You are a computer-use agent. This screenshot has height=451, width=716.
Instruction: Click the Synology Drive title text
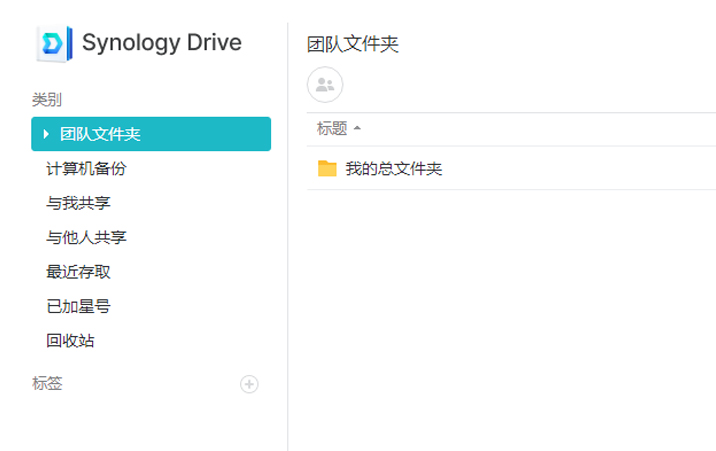click(x=161, y=43)
